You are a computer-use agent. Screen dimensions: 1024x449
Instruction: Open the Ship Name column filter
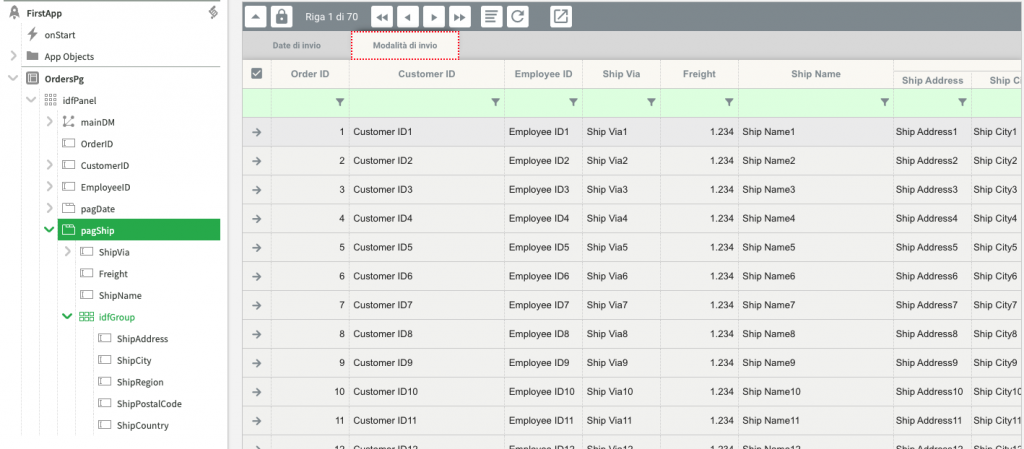(884, 102)
